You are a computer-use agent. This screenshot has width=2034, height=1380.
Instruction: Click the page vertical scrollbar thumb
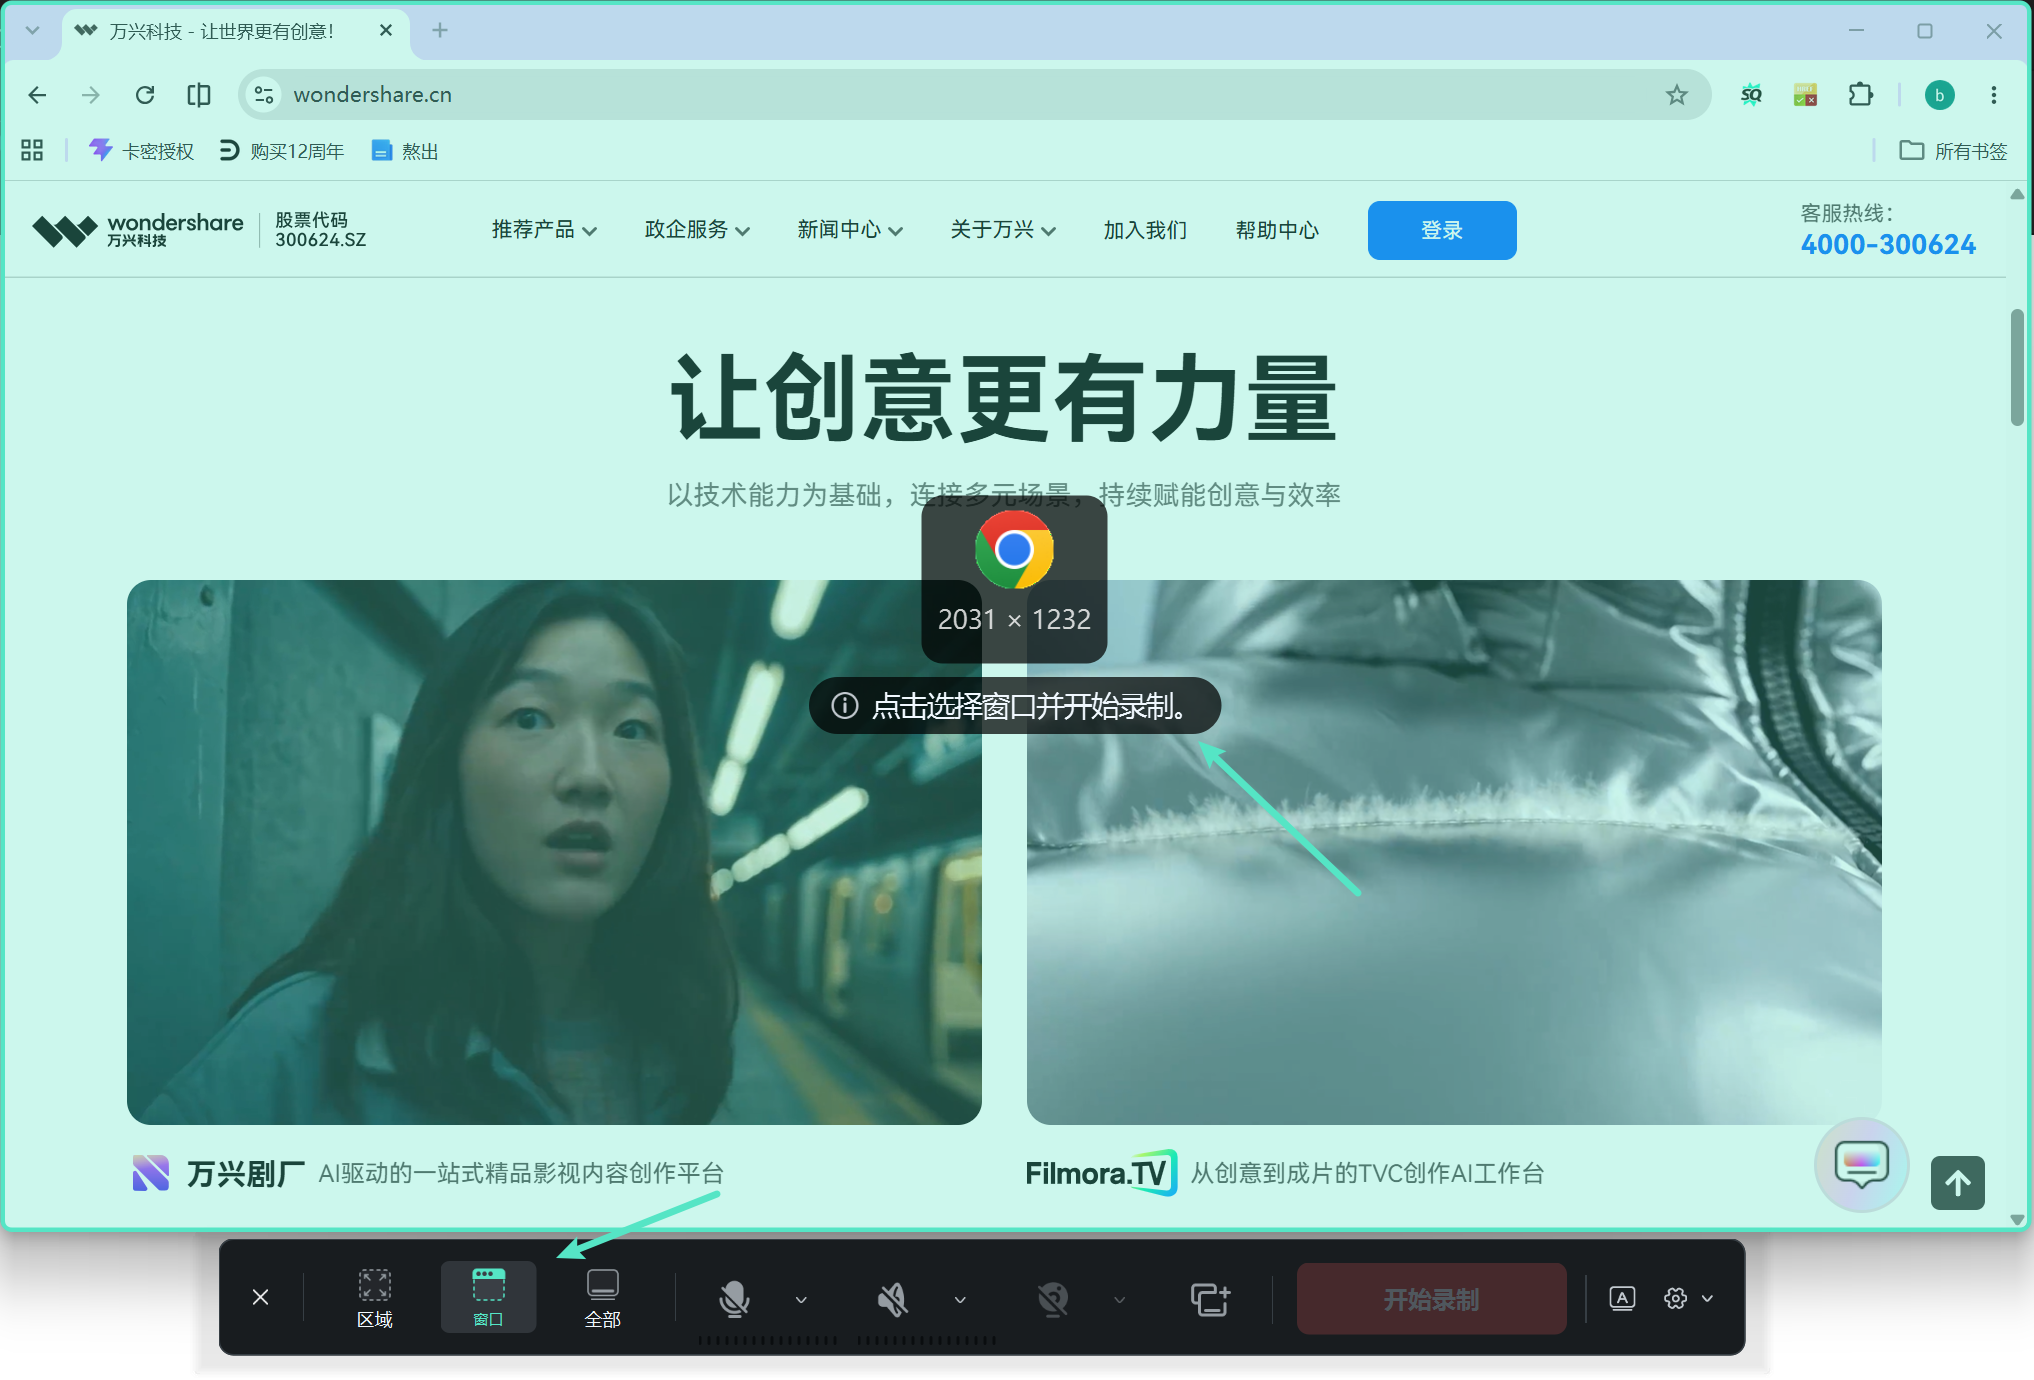coord(2017,367)
